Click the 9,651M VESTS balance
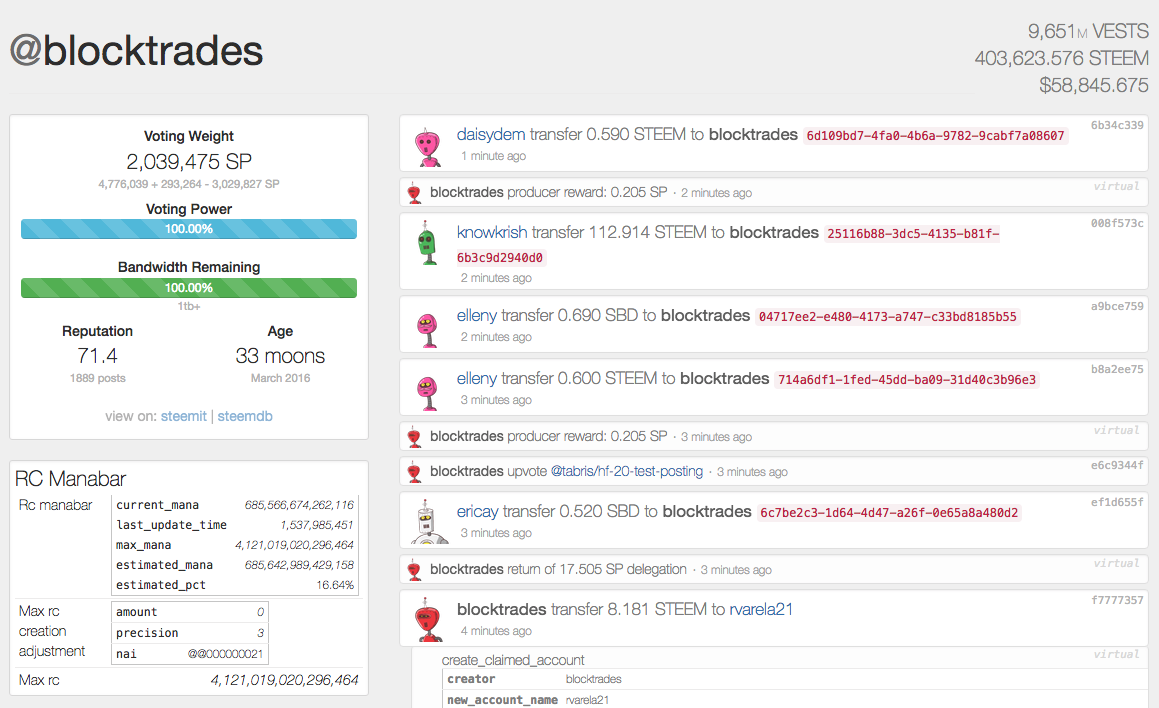The height and width of the screenshot is (708, 1159). point(1088,31)
